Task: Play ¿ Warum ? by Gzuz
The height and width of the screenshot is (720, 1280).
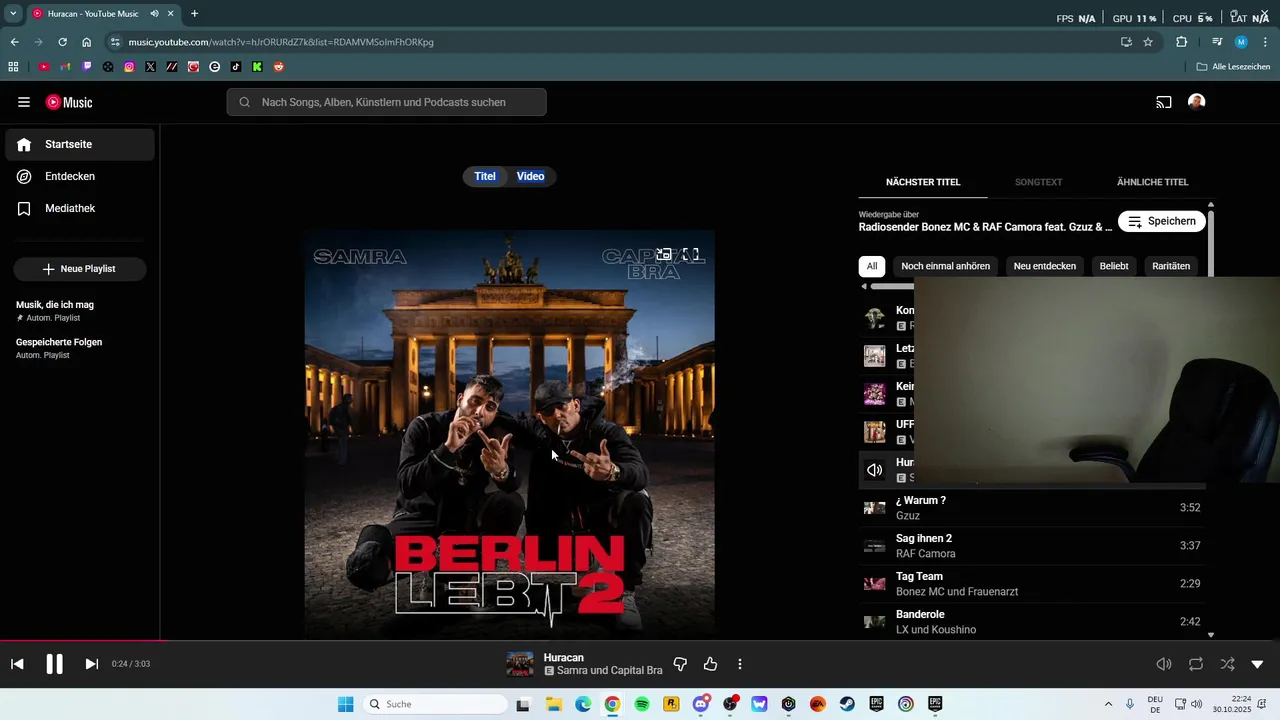Action: (x=1032, y=508)
